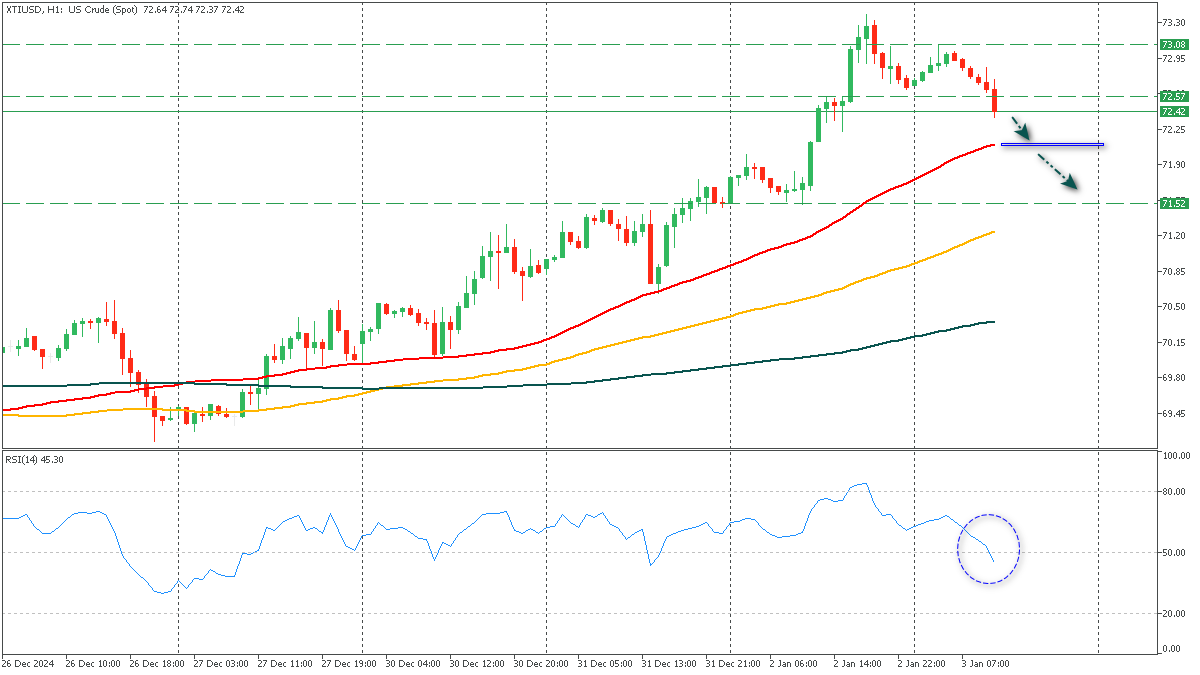Click the RSI 100.00 scale label
Image resolution: width=1200 pixels, height=675 pixels.
tap(1175, 455)
